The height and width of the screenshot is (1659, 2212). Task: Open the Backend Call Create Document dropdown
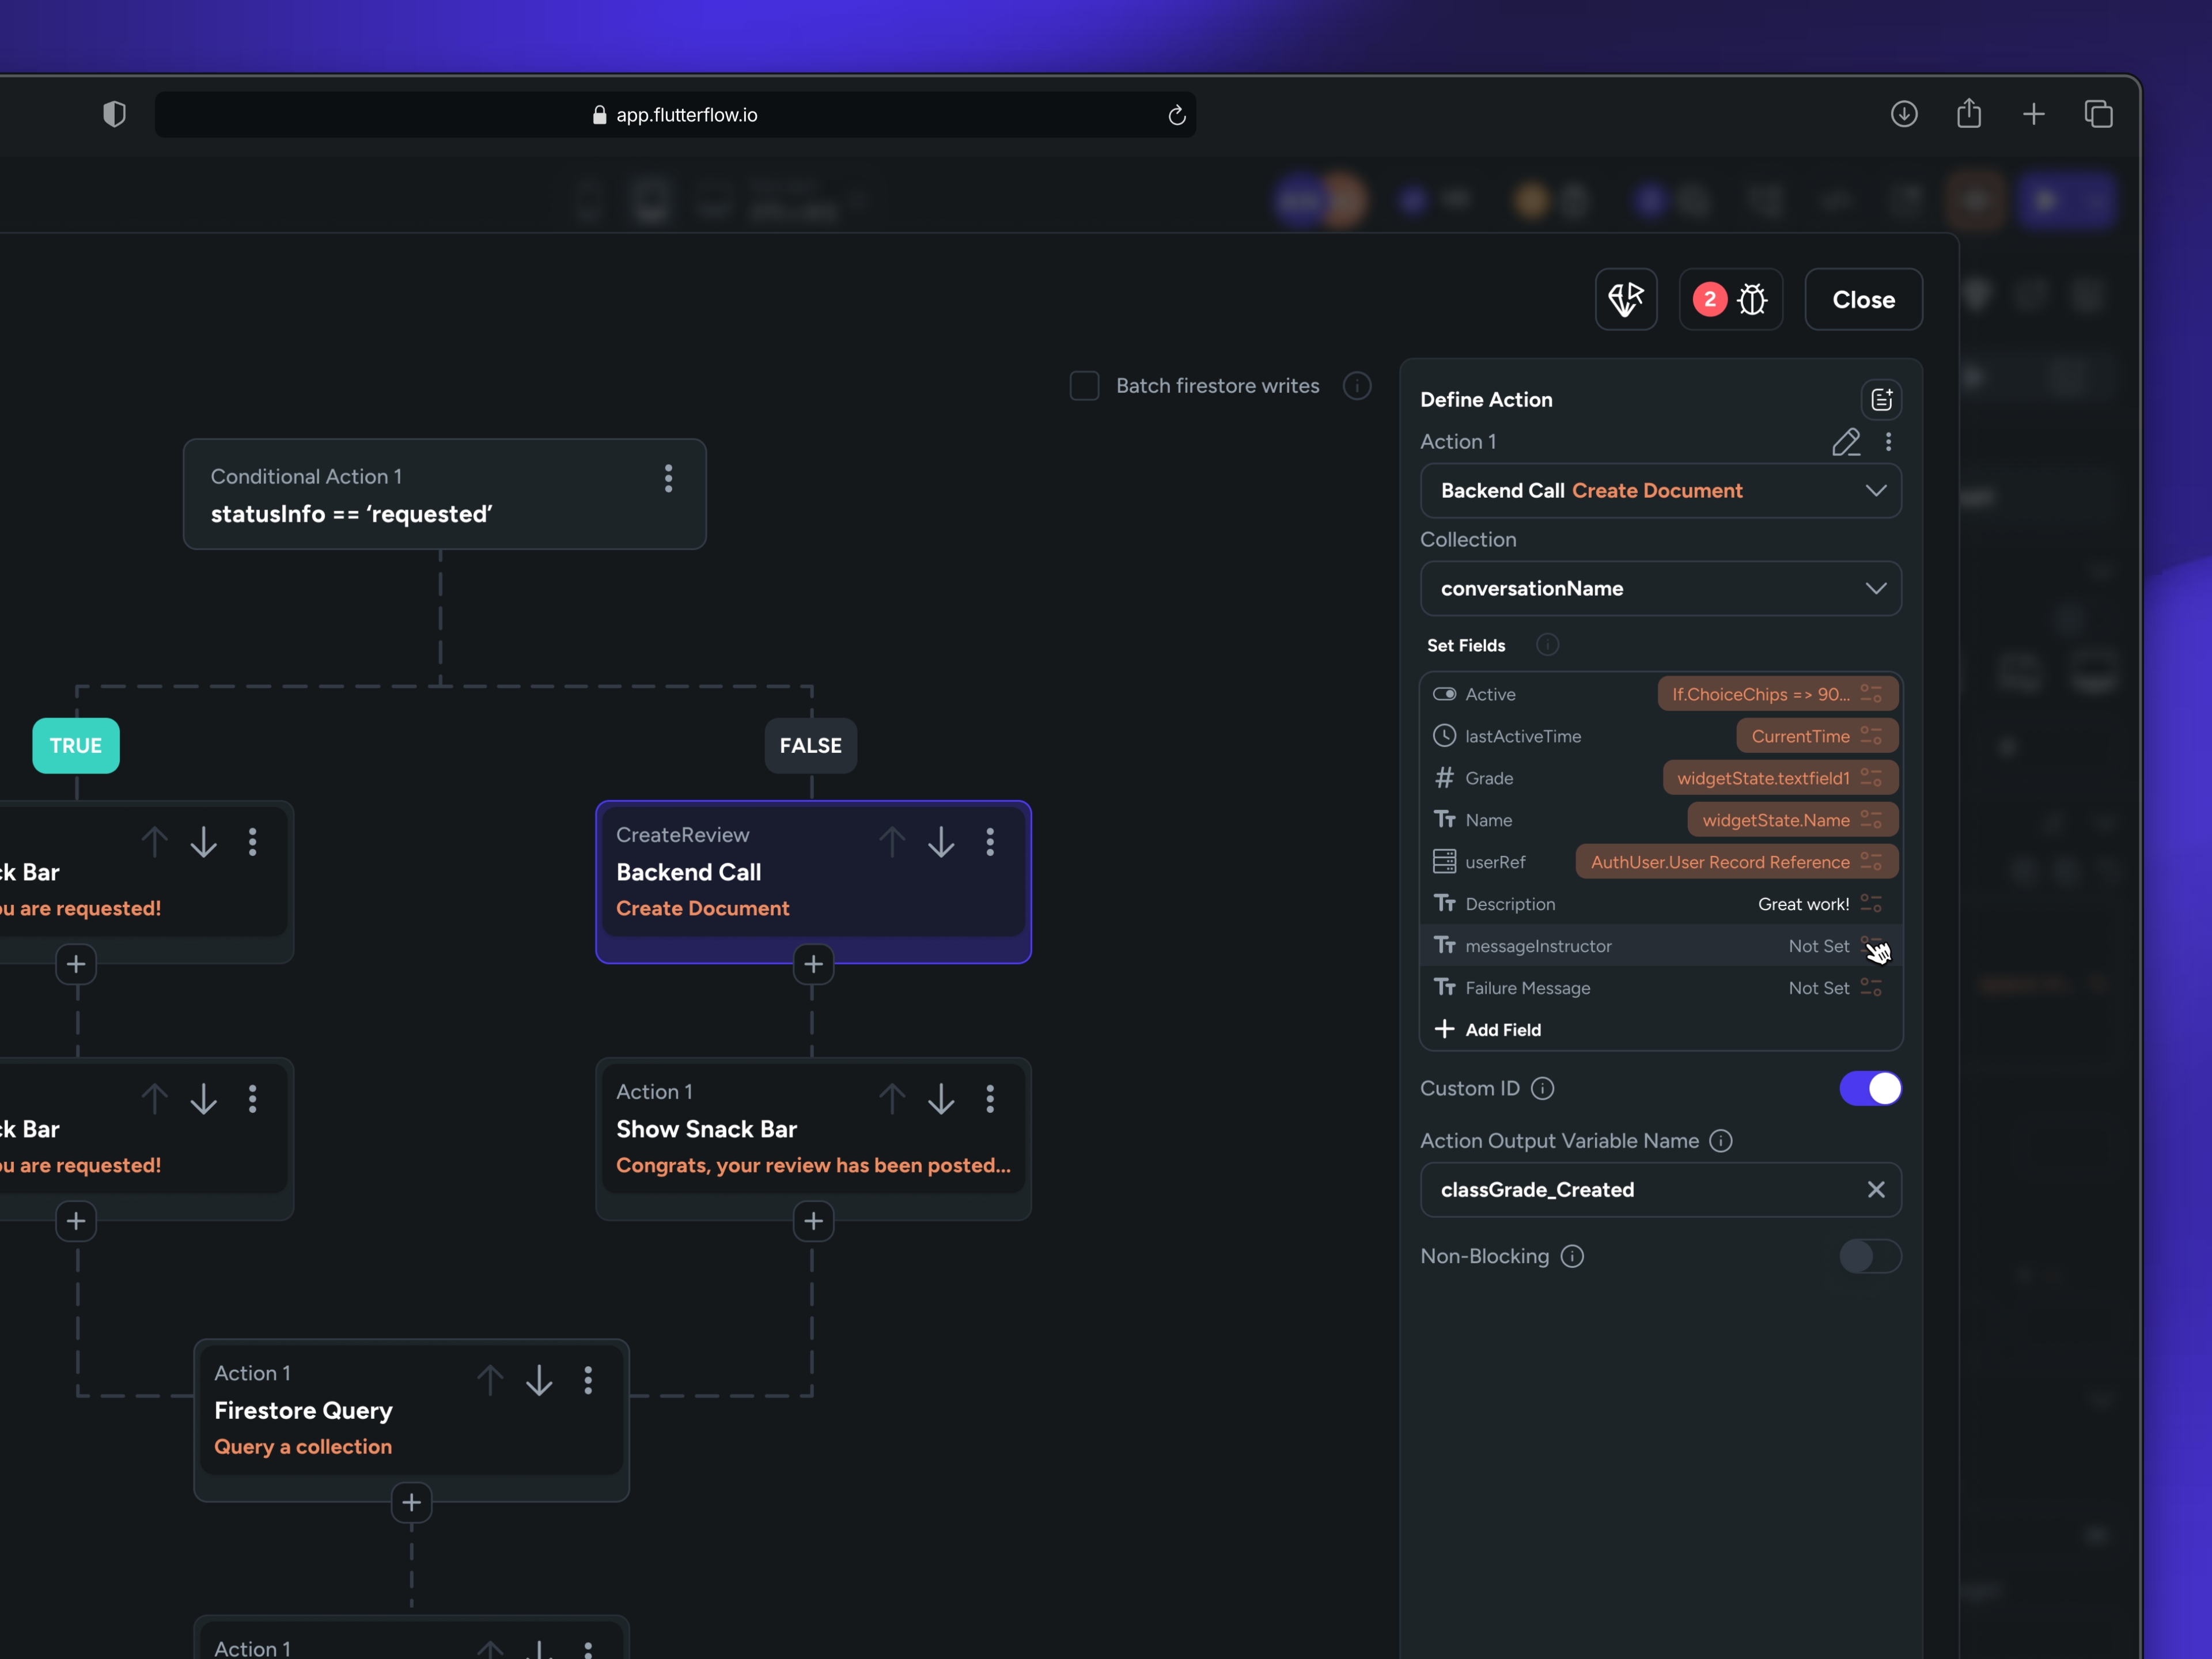point(1660,490)
